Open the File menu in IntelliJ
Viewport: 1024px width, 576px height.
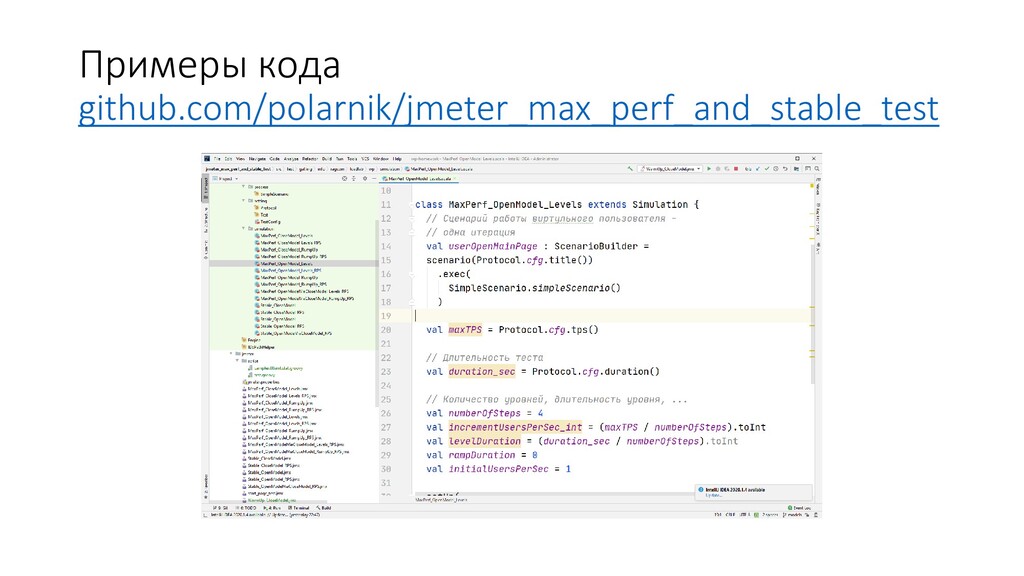coord(217,159)
